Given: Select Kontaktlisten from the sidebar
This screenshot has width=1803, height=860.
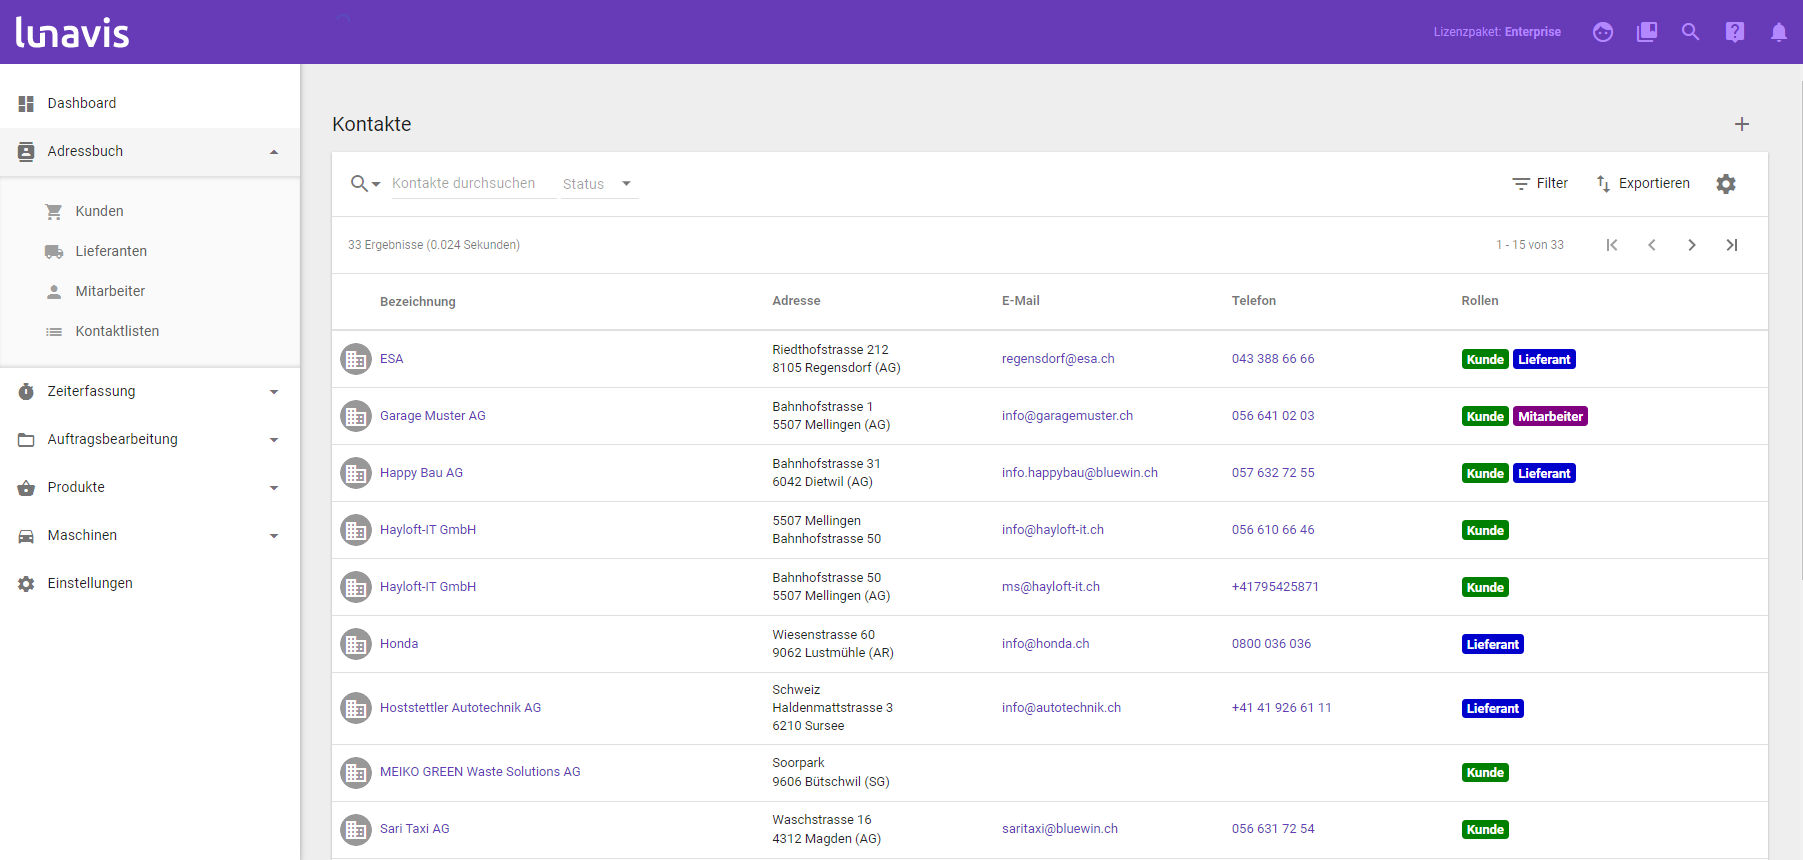Looking at the screenshot, I should pos(117,331).
